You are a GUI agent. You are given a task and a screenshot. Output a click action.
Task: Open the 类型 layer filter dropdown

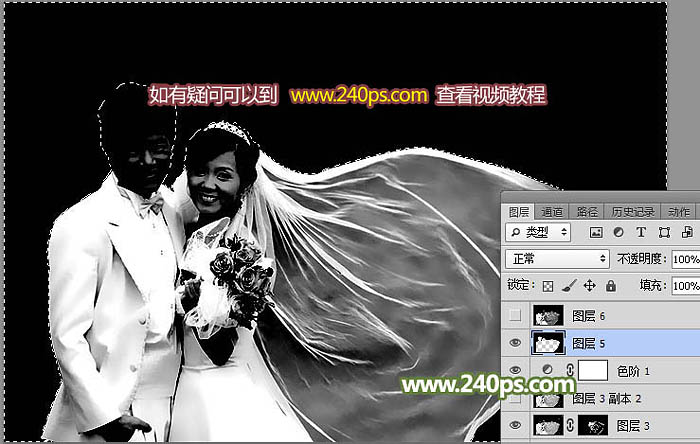click(x=538, y=232)
